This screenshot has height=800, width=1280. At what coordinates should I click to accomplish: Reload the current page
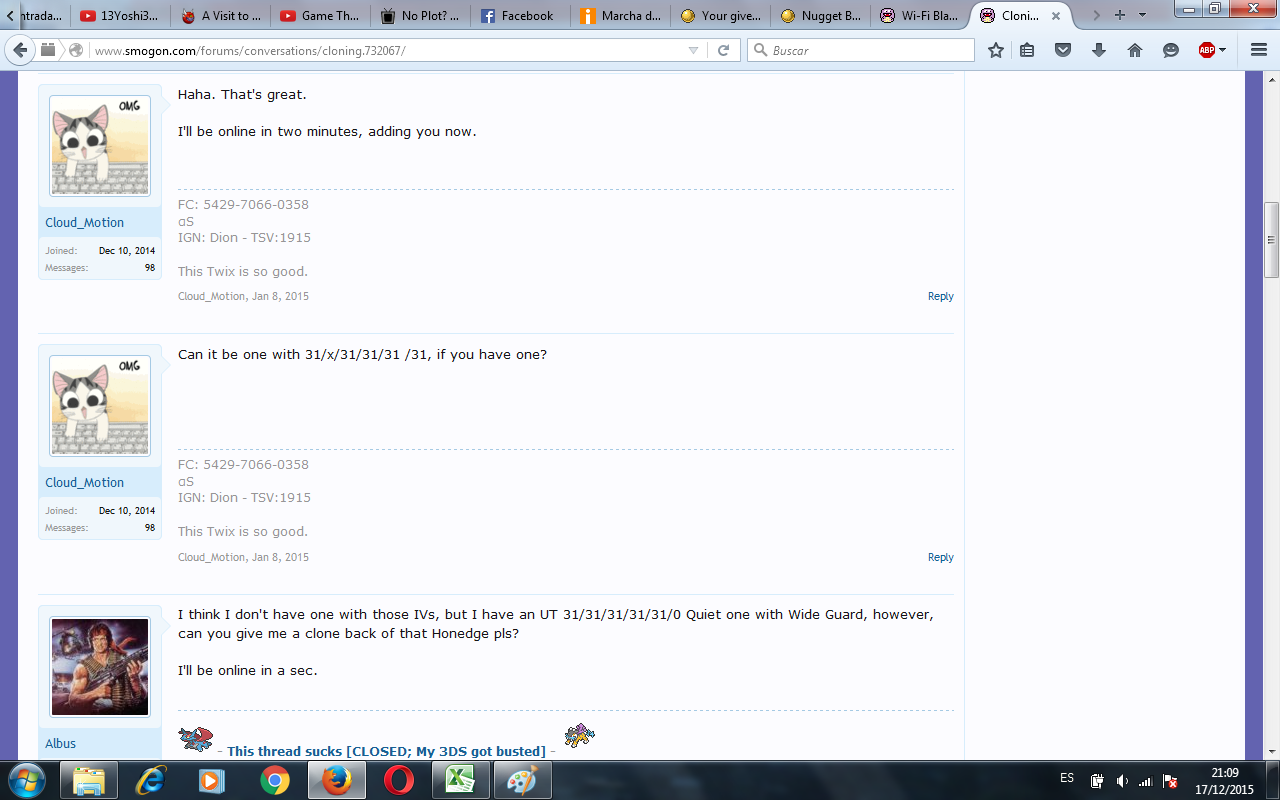coord(724,50)
